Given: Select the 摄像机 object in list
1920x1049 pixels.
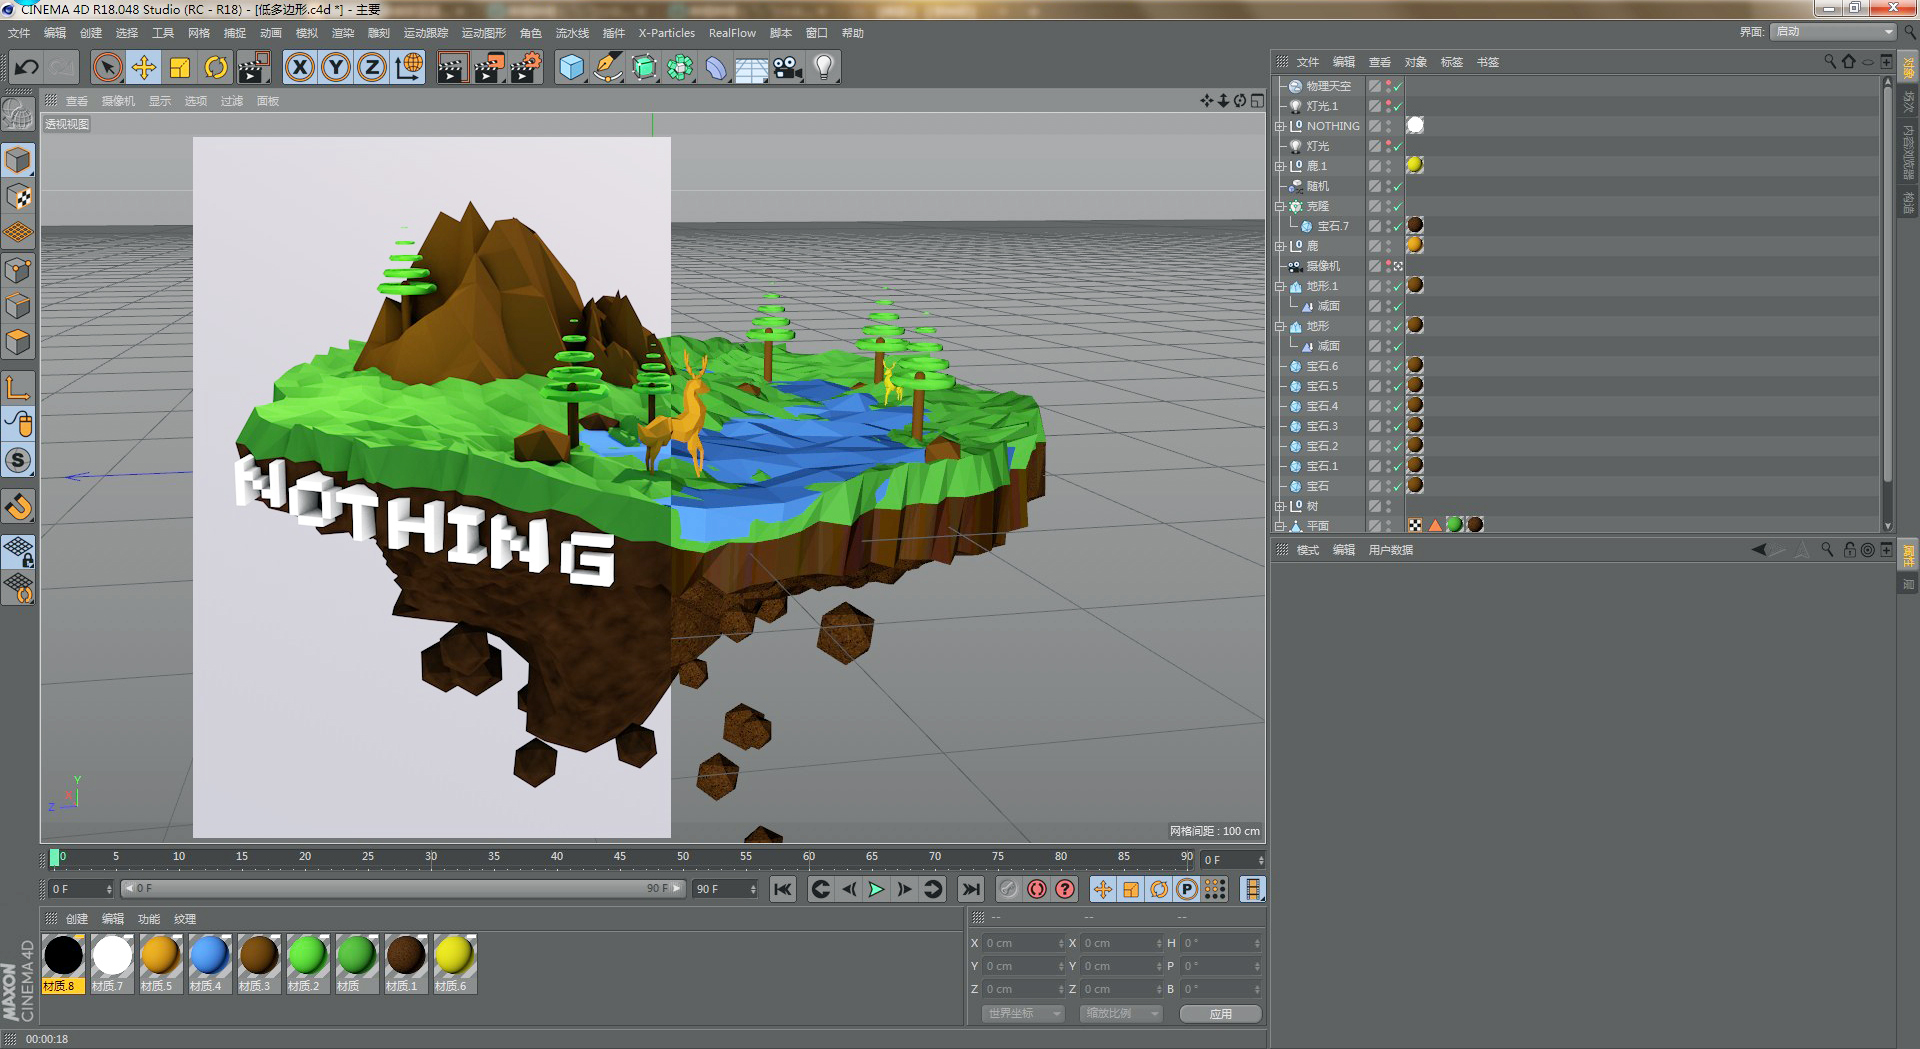Looking at the screenshot, I should tap(1322, 266).
